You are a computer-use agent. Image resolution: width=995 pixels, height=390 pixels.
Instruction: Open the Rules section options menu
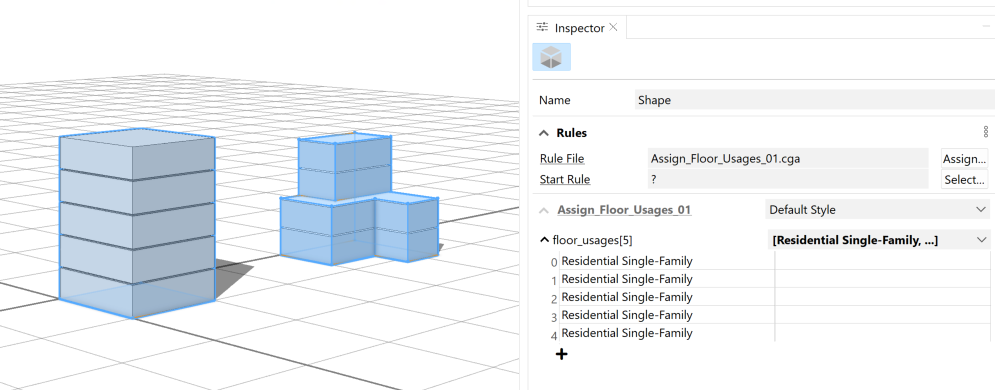click(985, 132)
